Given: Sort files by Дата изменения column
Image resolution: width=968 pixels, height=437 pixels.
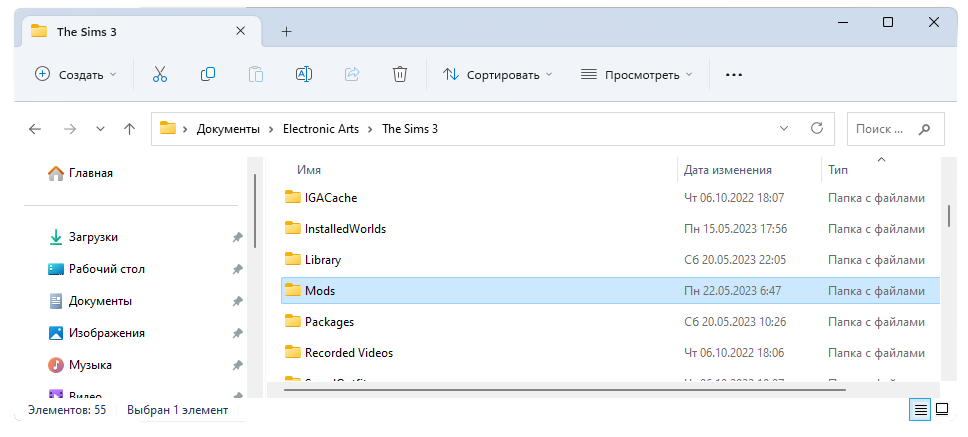Looking at the screenshot, I should [x=728, y=170].
